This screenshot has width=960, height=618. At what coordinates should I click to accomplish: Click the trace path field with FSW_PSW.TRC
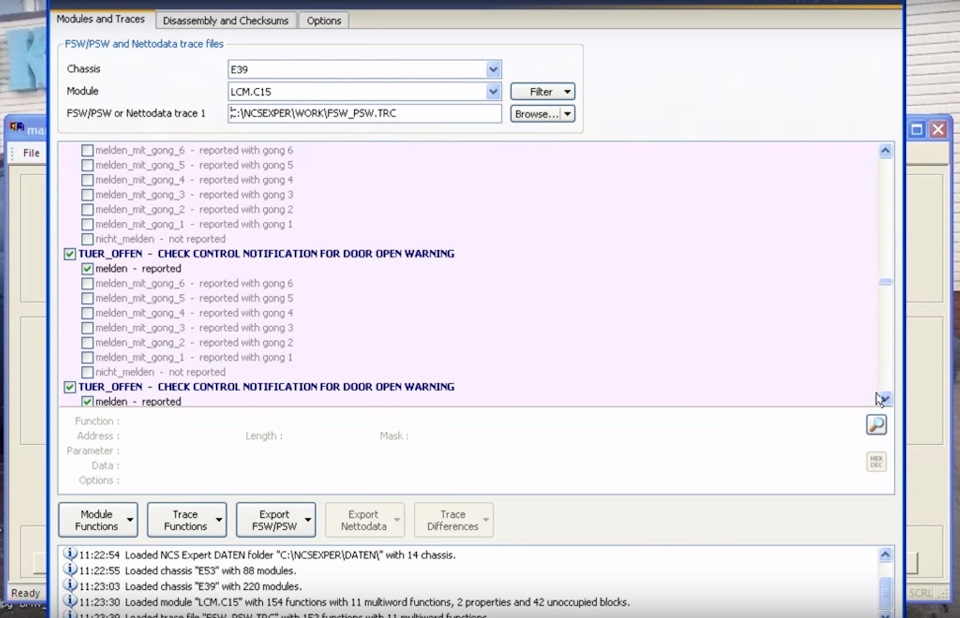365,113
